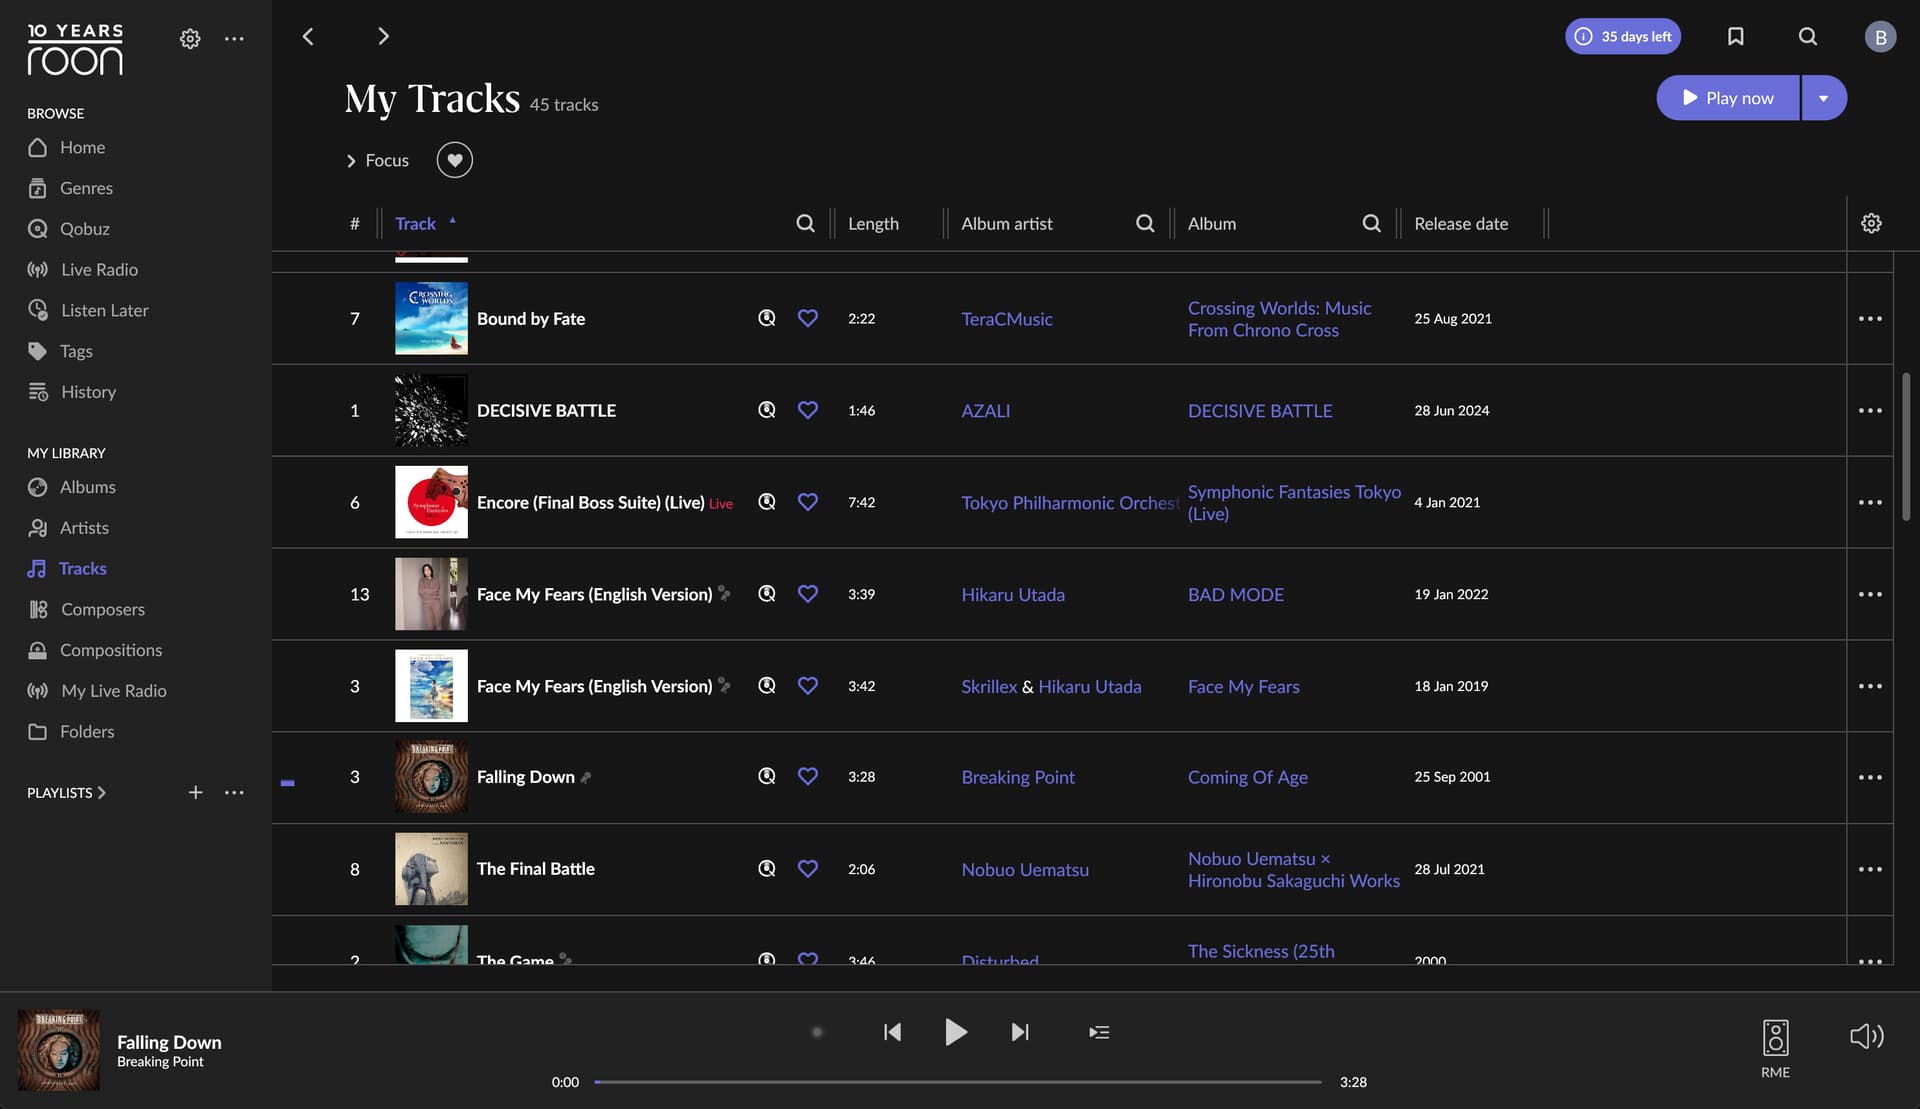The image size is (1920, 1109).
Task: Click the playback seek bar
Action: (x=957, y=1082)
